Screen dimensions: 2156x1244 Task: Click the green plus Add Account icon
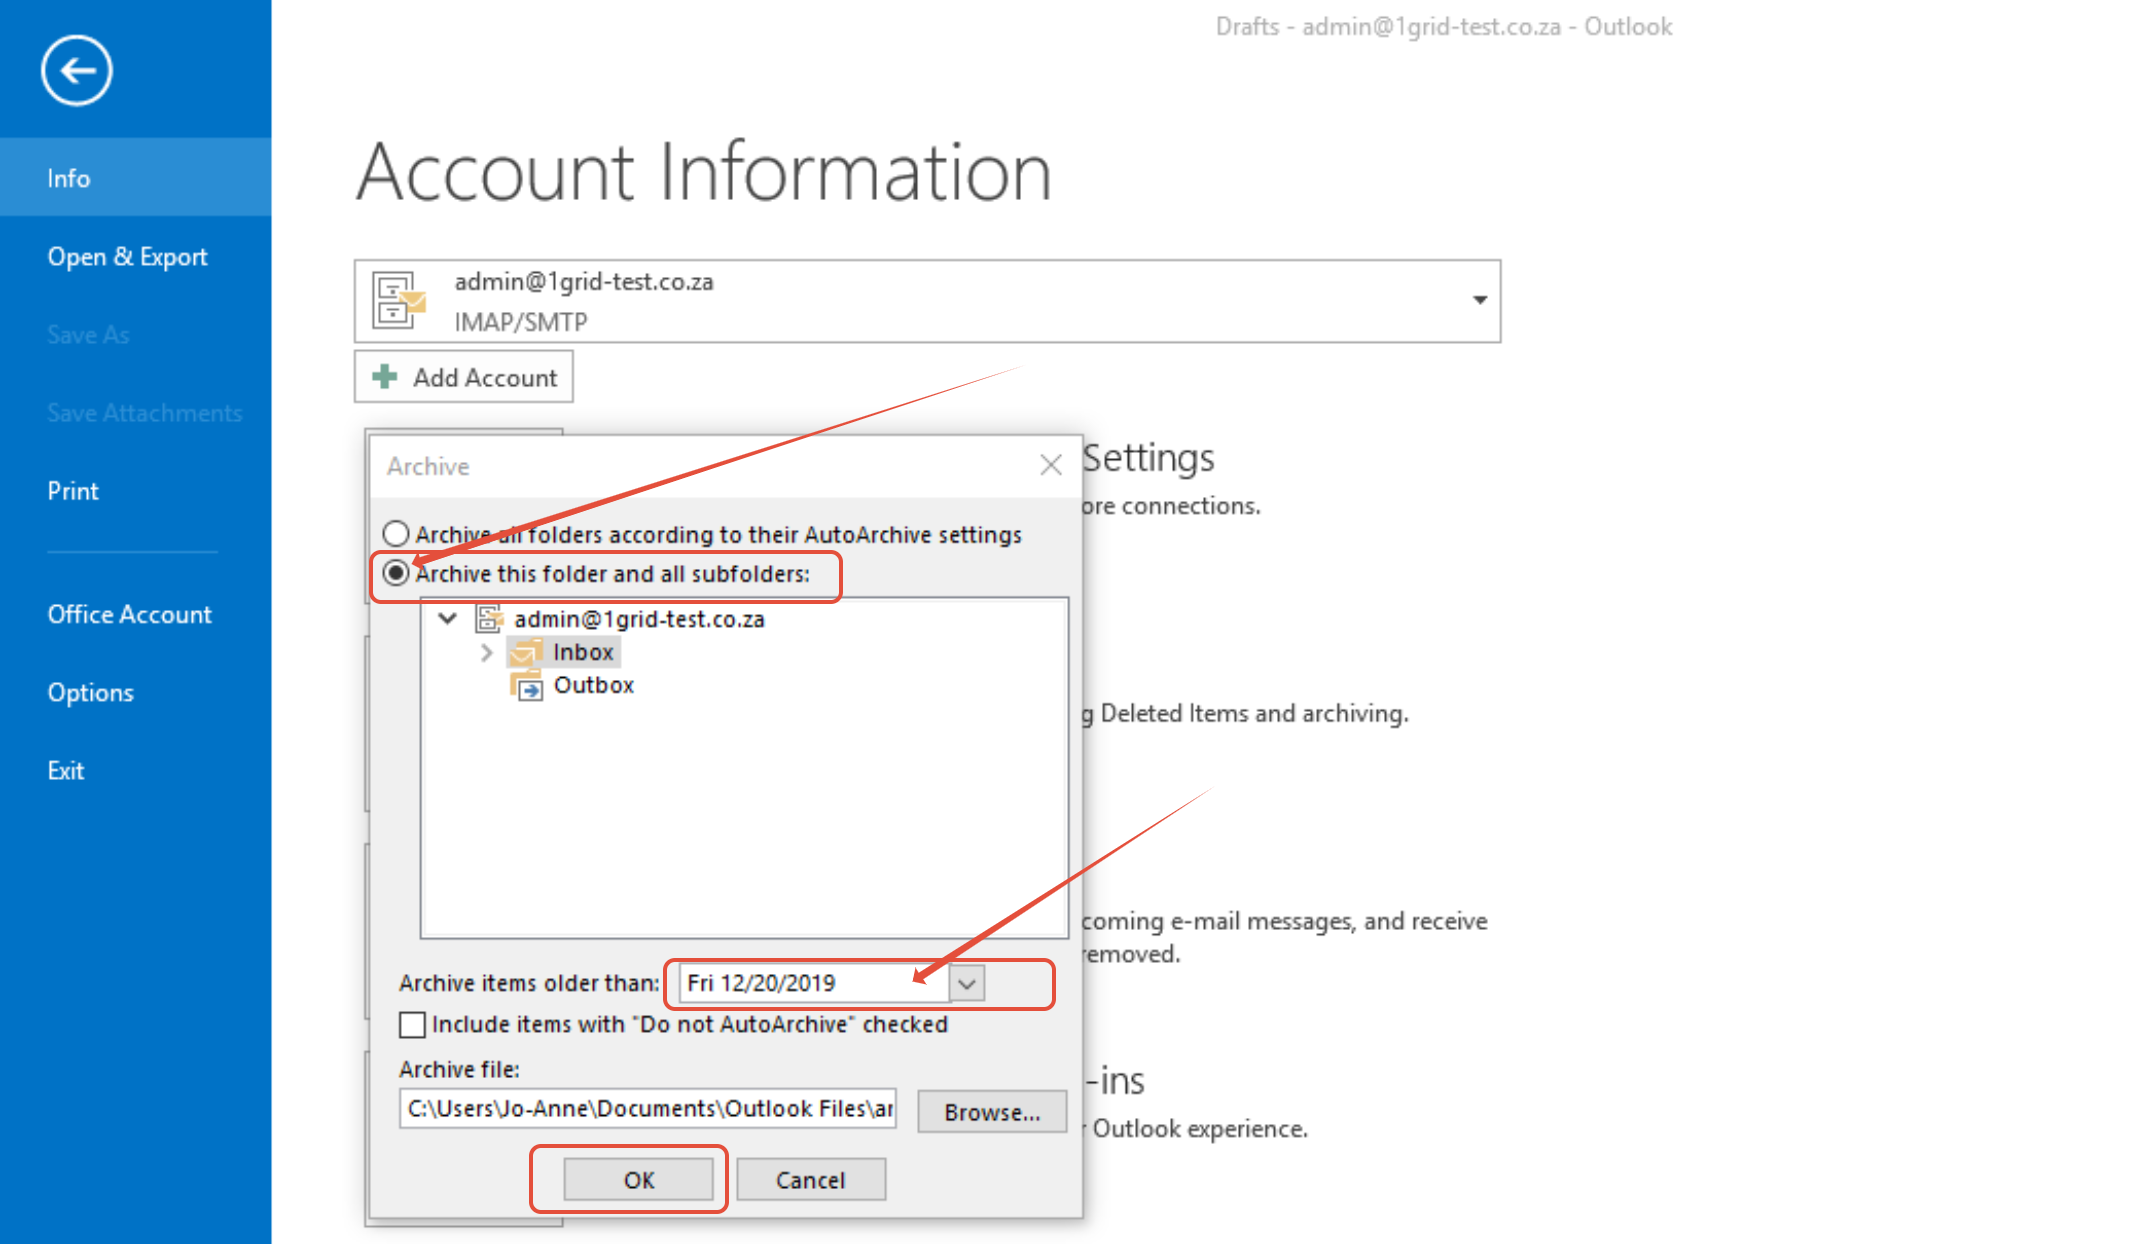click(385, 377)
